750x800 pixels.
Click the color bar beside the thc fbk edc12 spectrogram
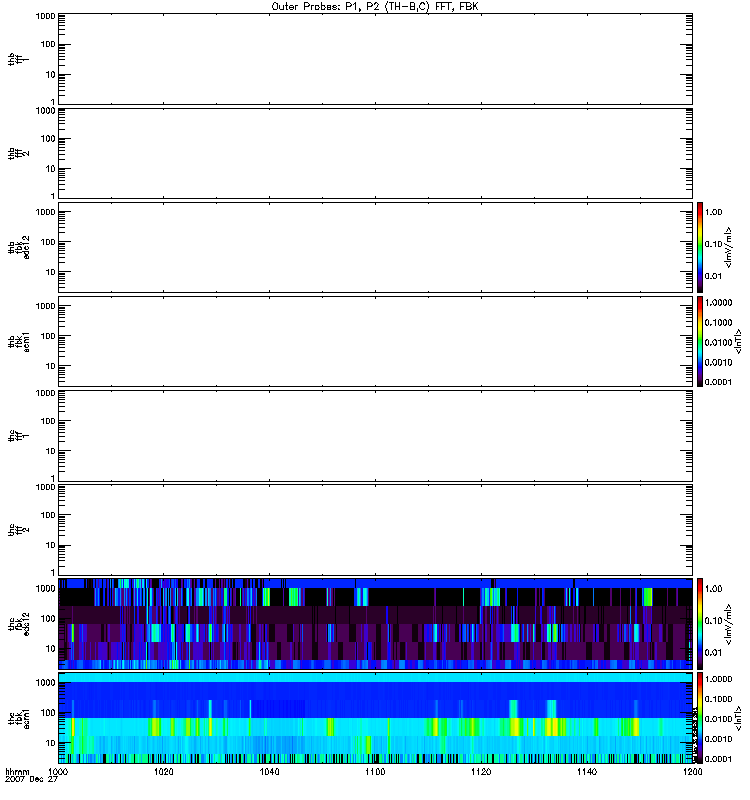pos(700,623)
